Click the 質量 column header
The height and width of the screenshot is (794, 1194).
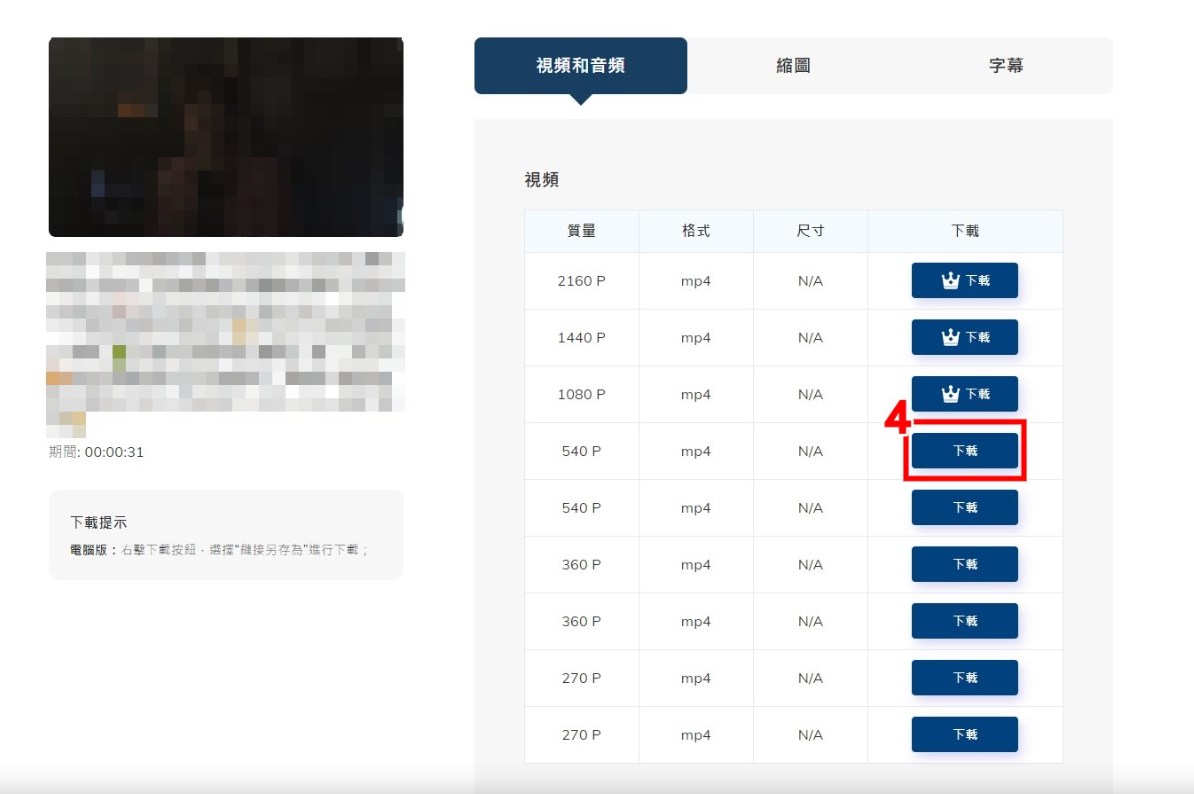581,231
